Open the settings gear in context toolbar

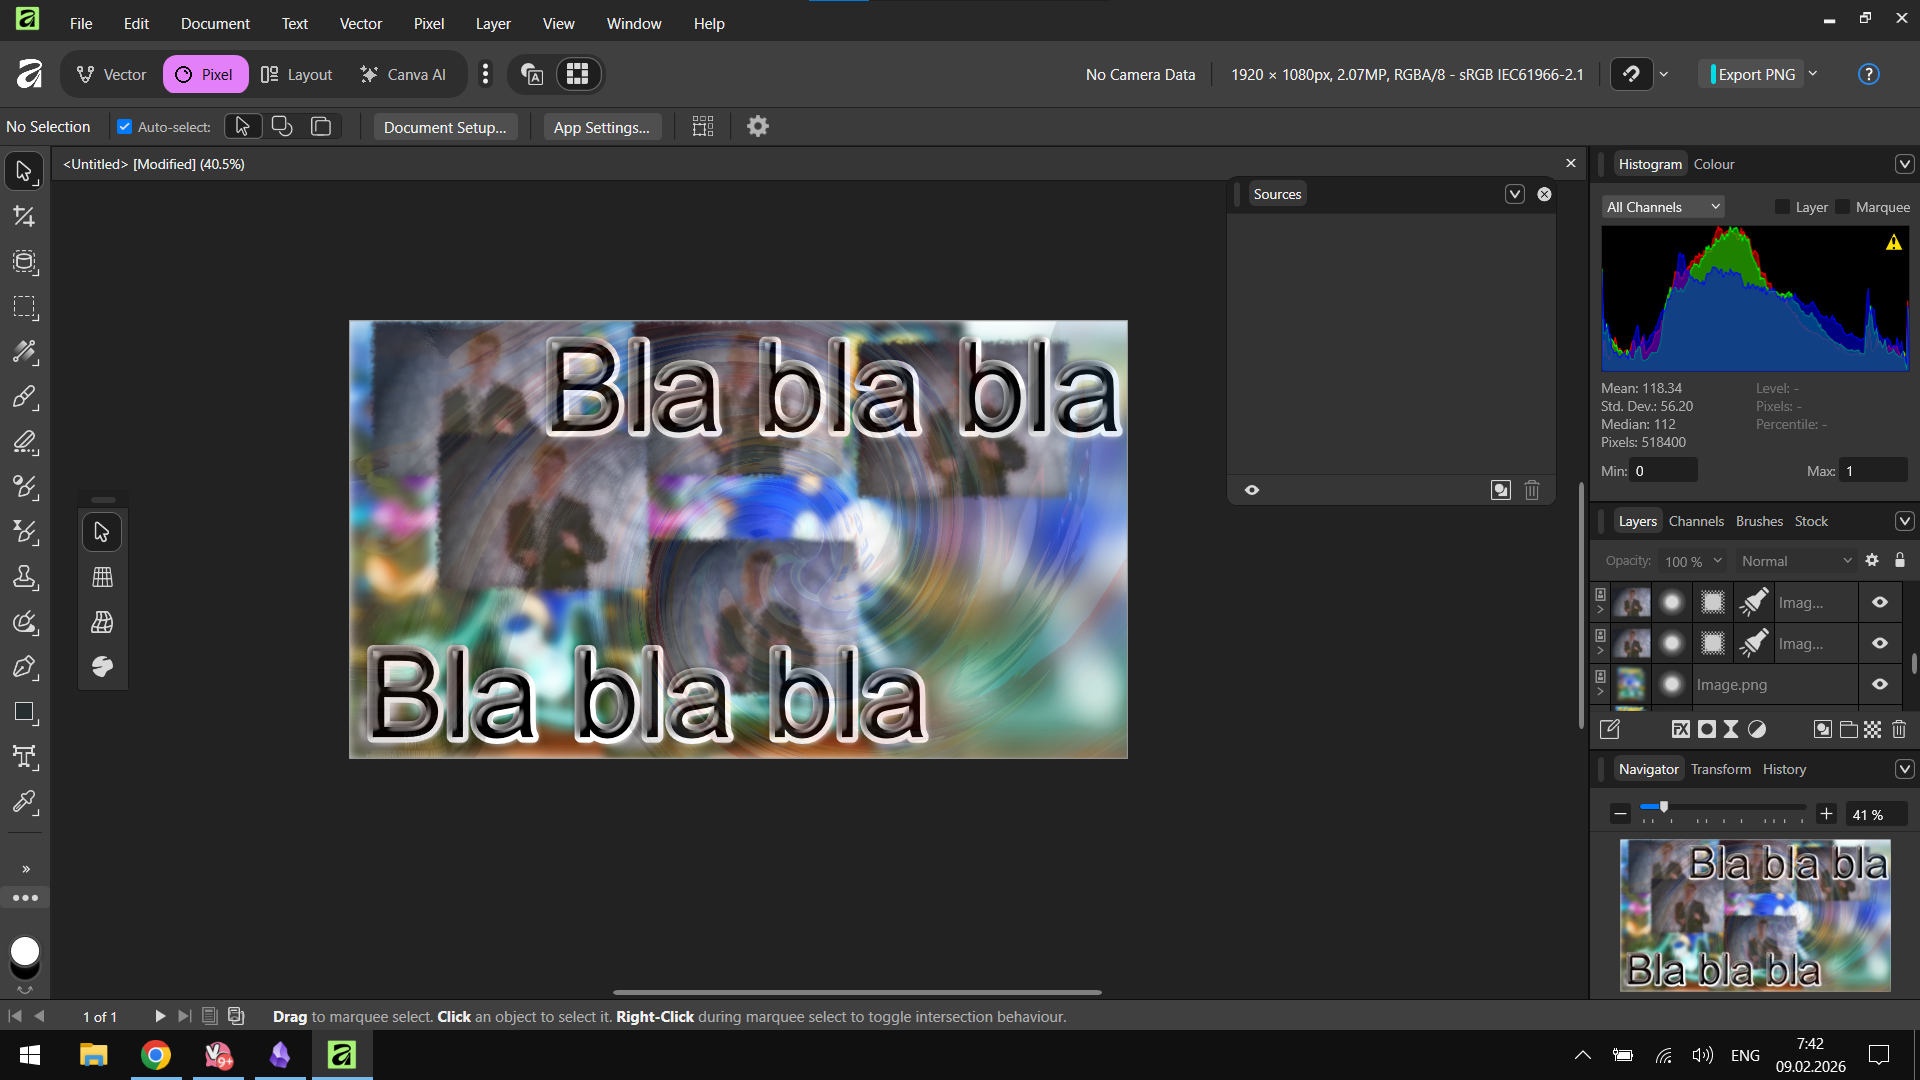pyautogui.click(x=758, y=127)
